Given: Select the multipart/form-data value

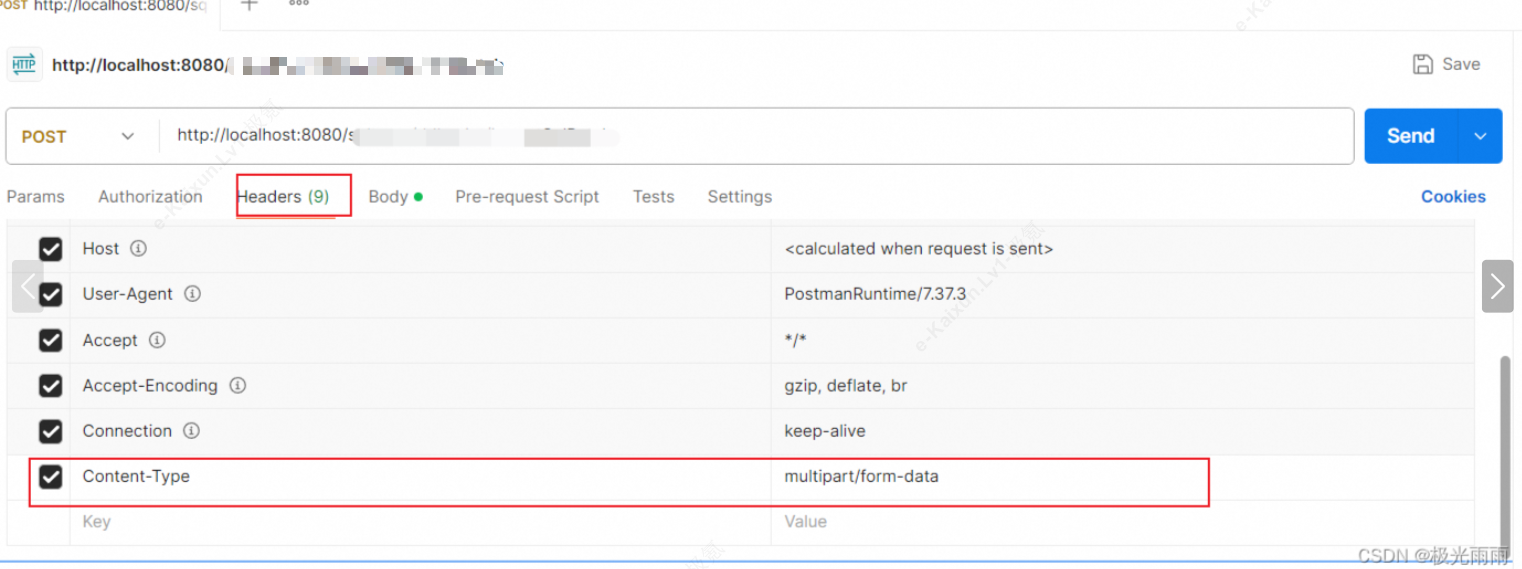Looking at the screenshot, I should tap(861, 477).
